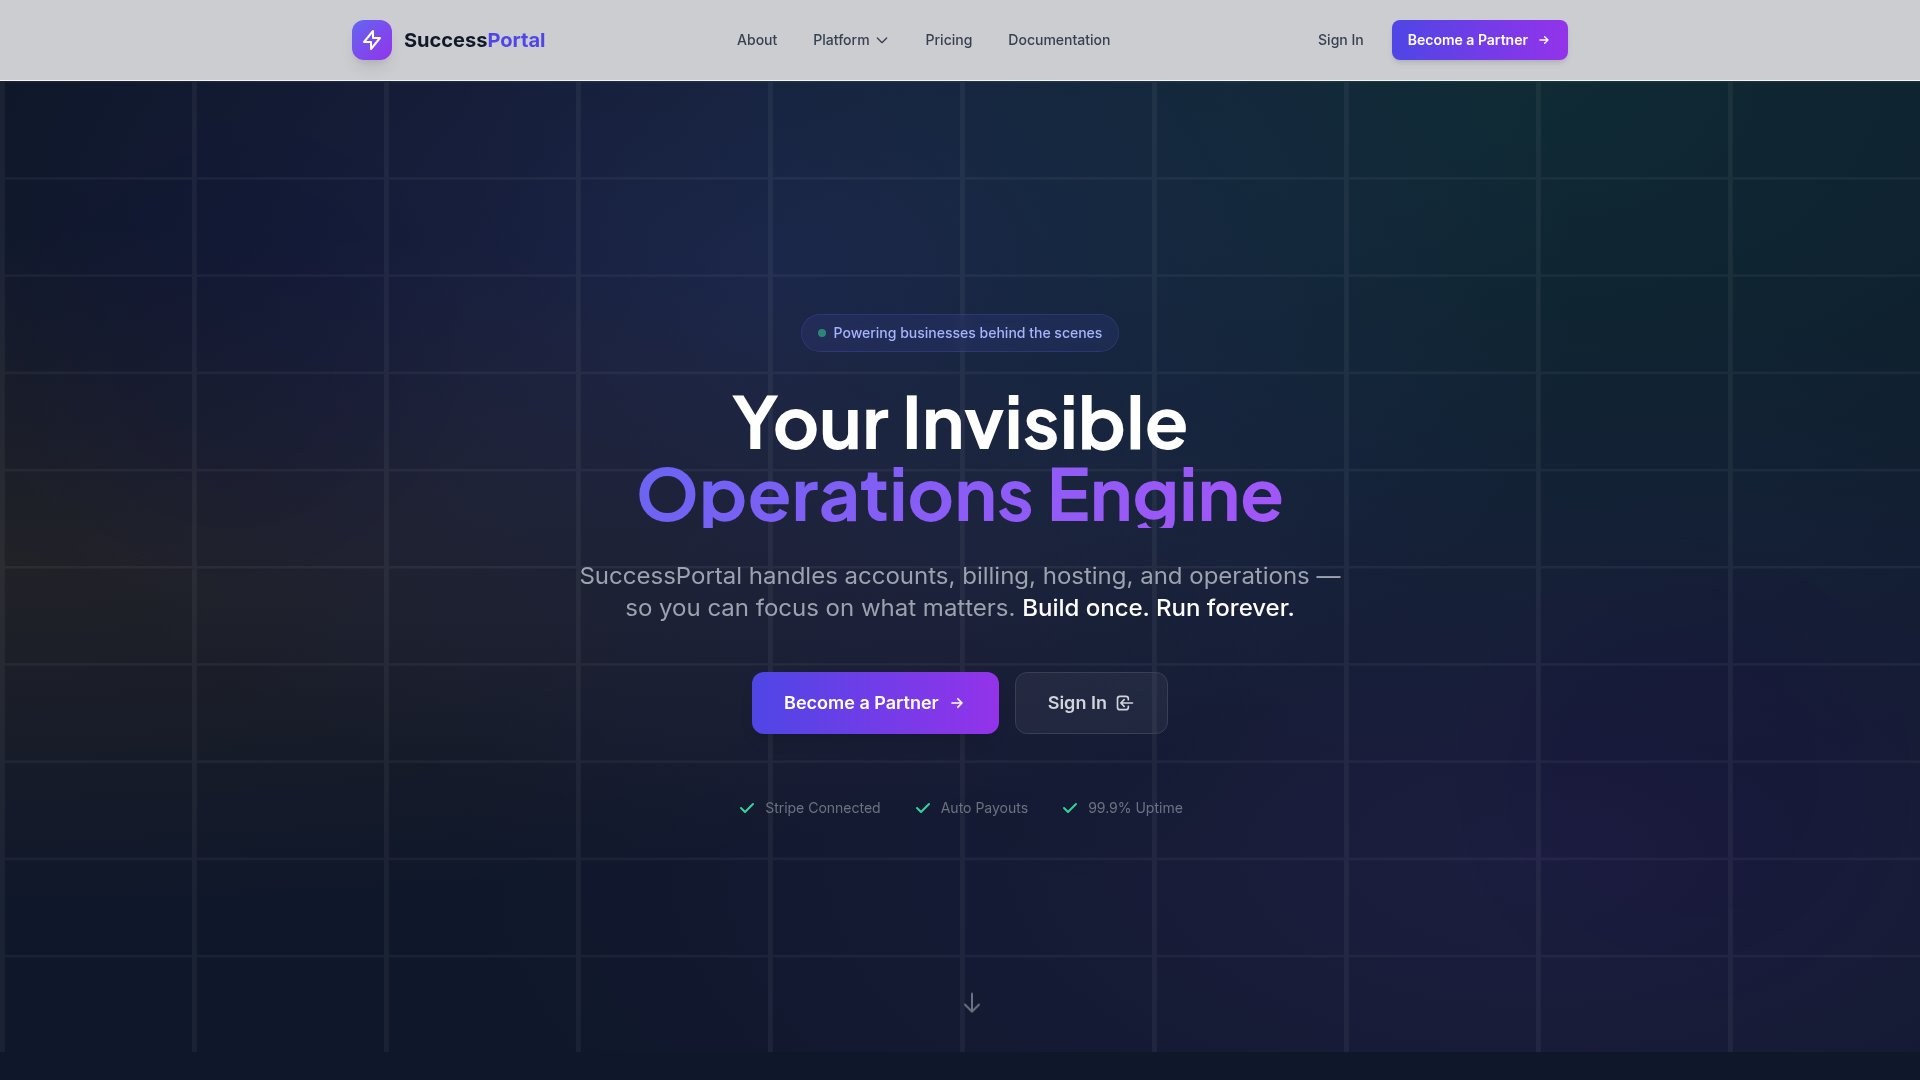Image resolution: width=1920 pixels, height=1080 pixels.
Task: Click the downward scroll arrow below the hero
Action: pos(971,1003)
